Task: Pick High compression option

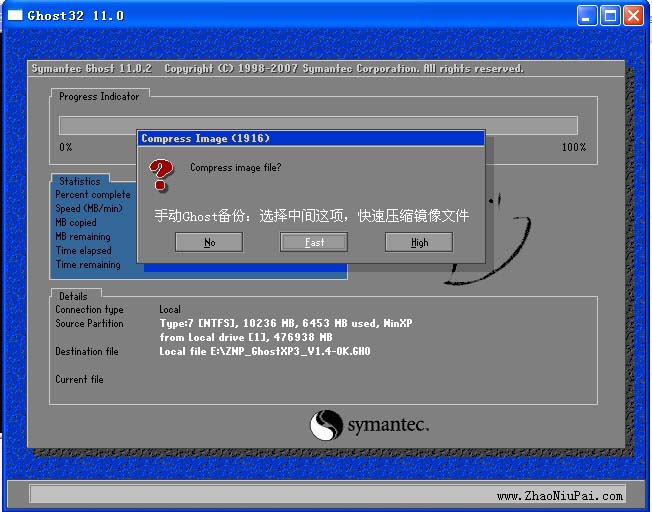Action: [x=419, y=242]
